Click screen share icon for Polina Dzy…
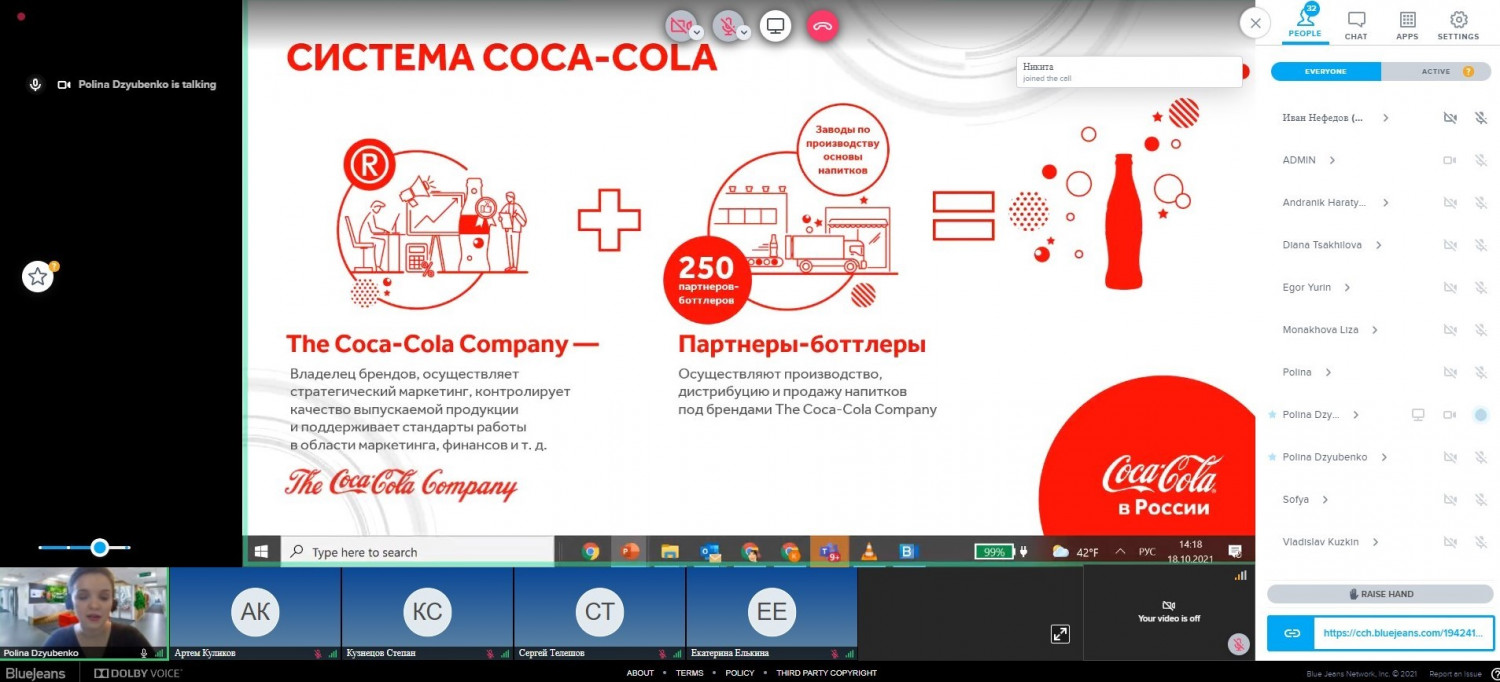Viewport: 1500px width, 682px height. [1418, 414]
